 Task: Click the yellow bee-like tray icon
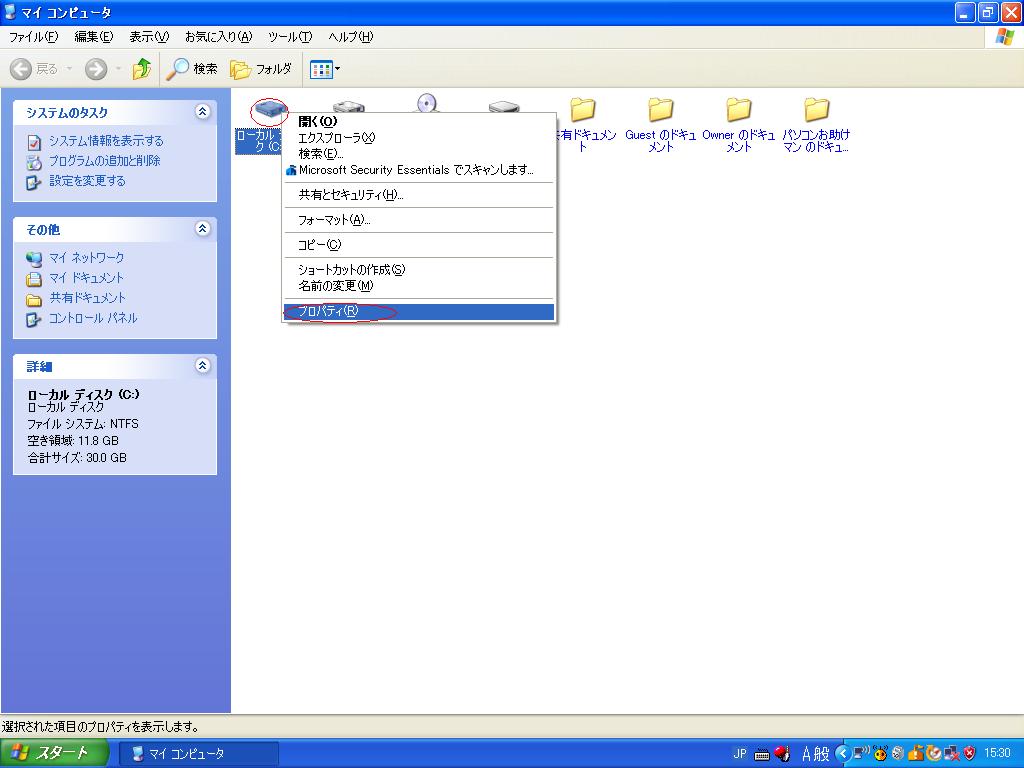point(880,753)
